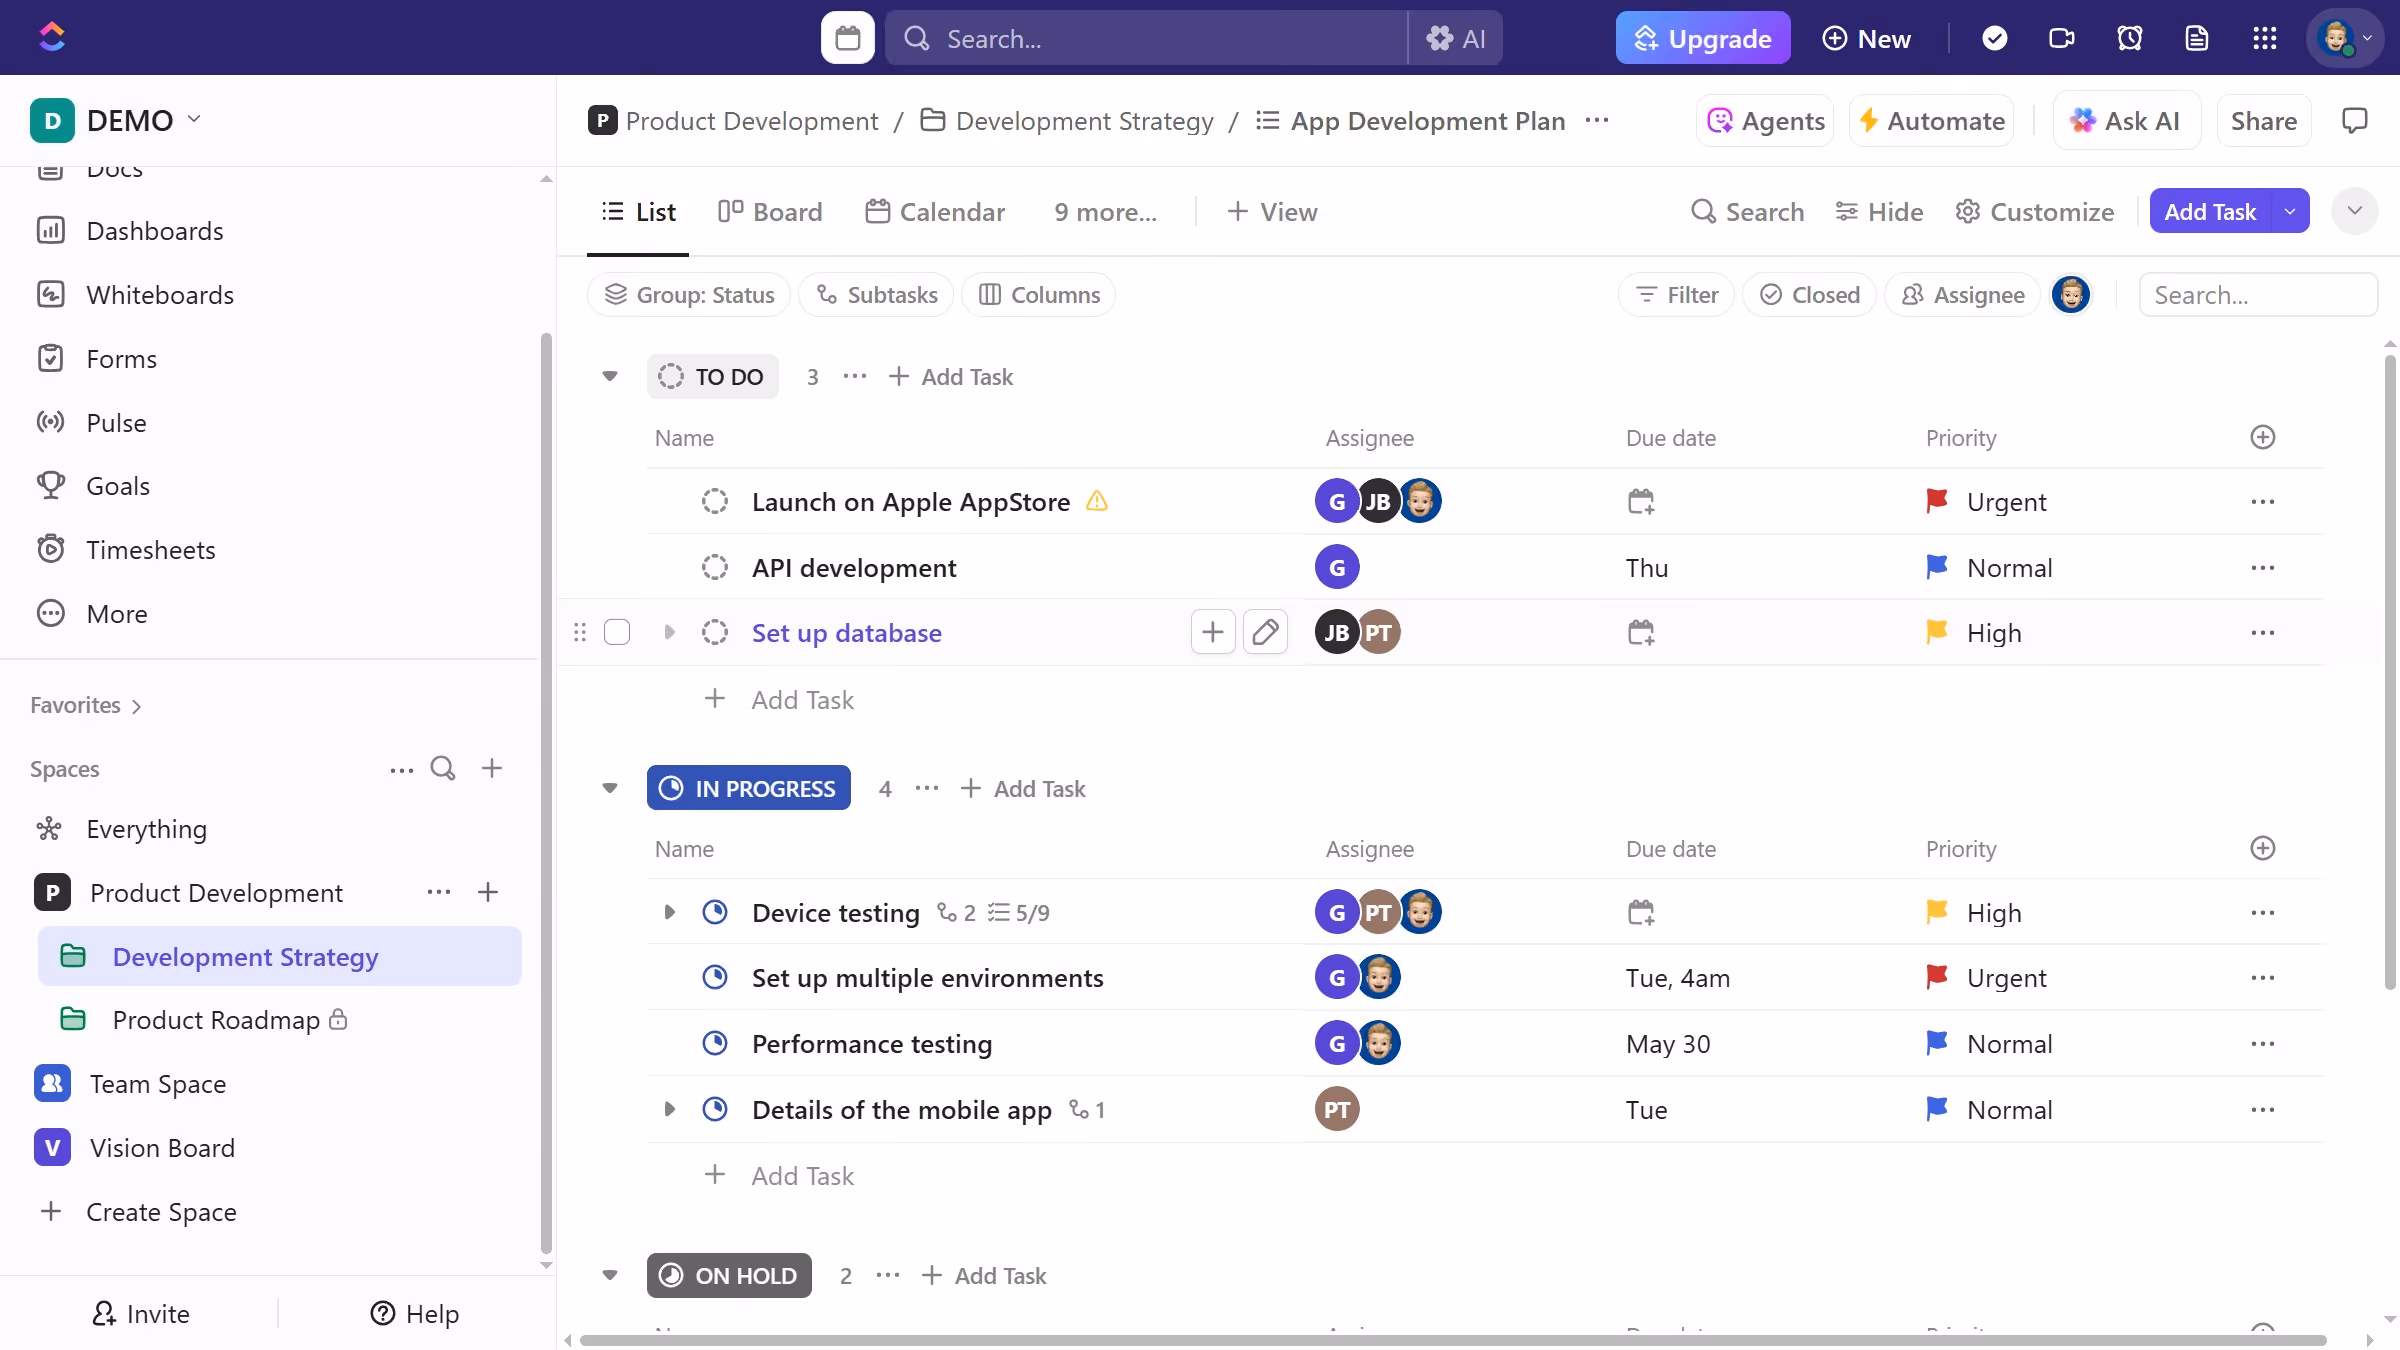
Task: Collapse the ON HOLD group
Action: pos(610,1275)
